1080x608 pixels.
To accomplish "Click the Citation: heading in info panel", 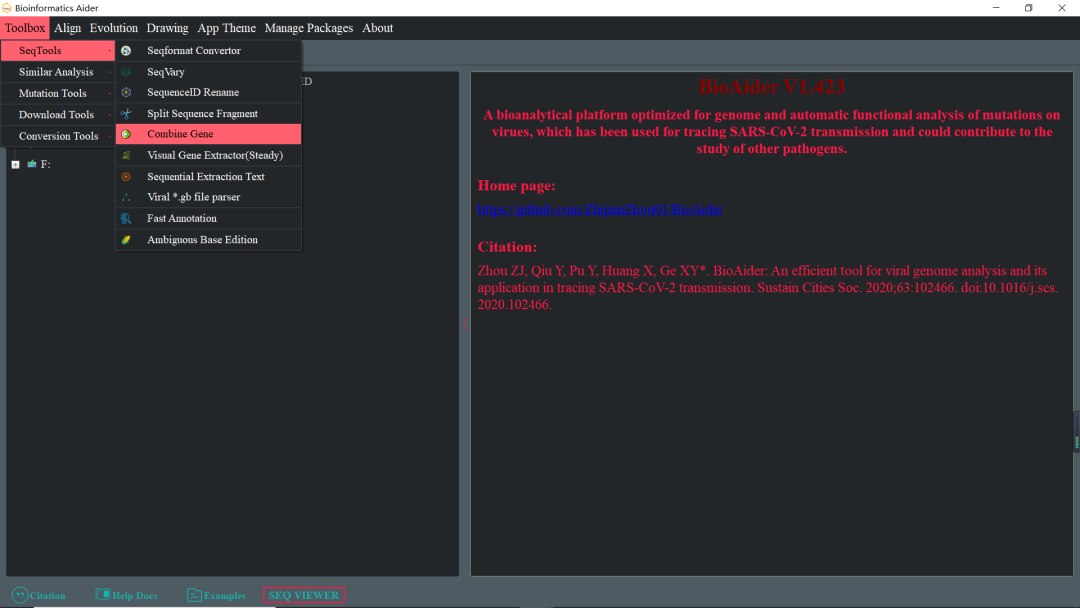I will 507,247.
